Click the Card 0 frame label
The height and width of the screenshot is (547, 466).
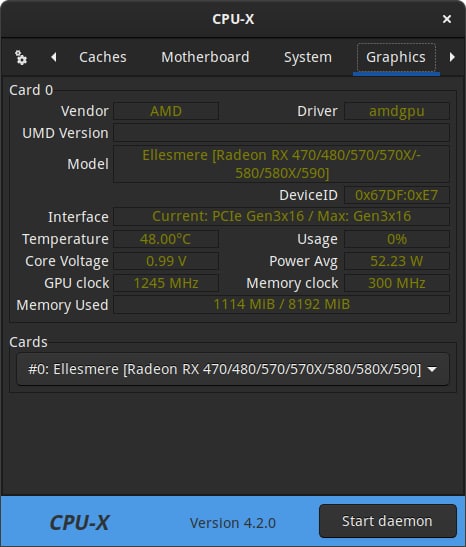coord(31,90)
